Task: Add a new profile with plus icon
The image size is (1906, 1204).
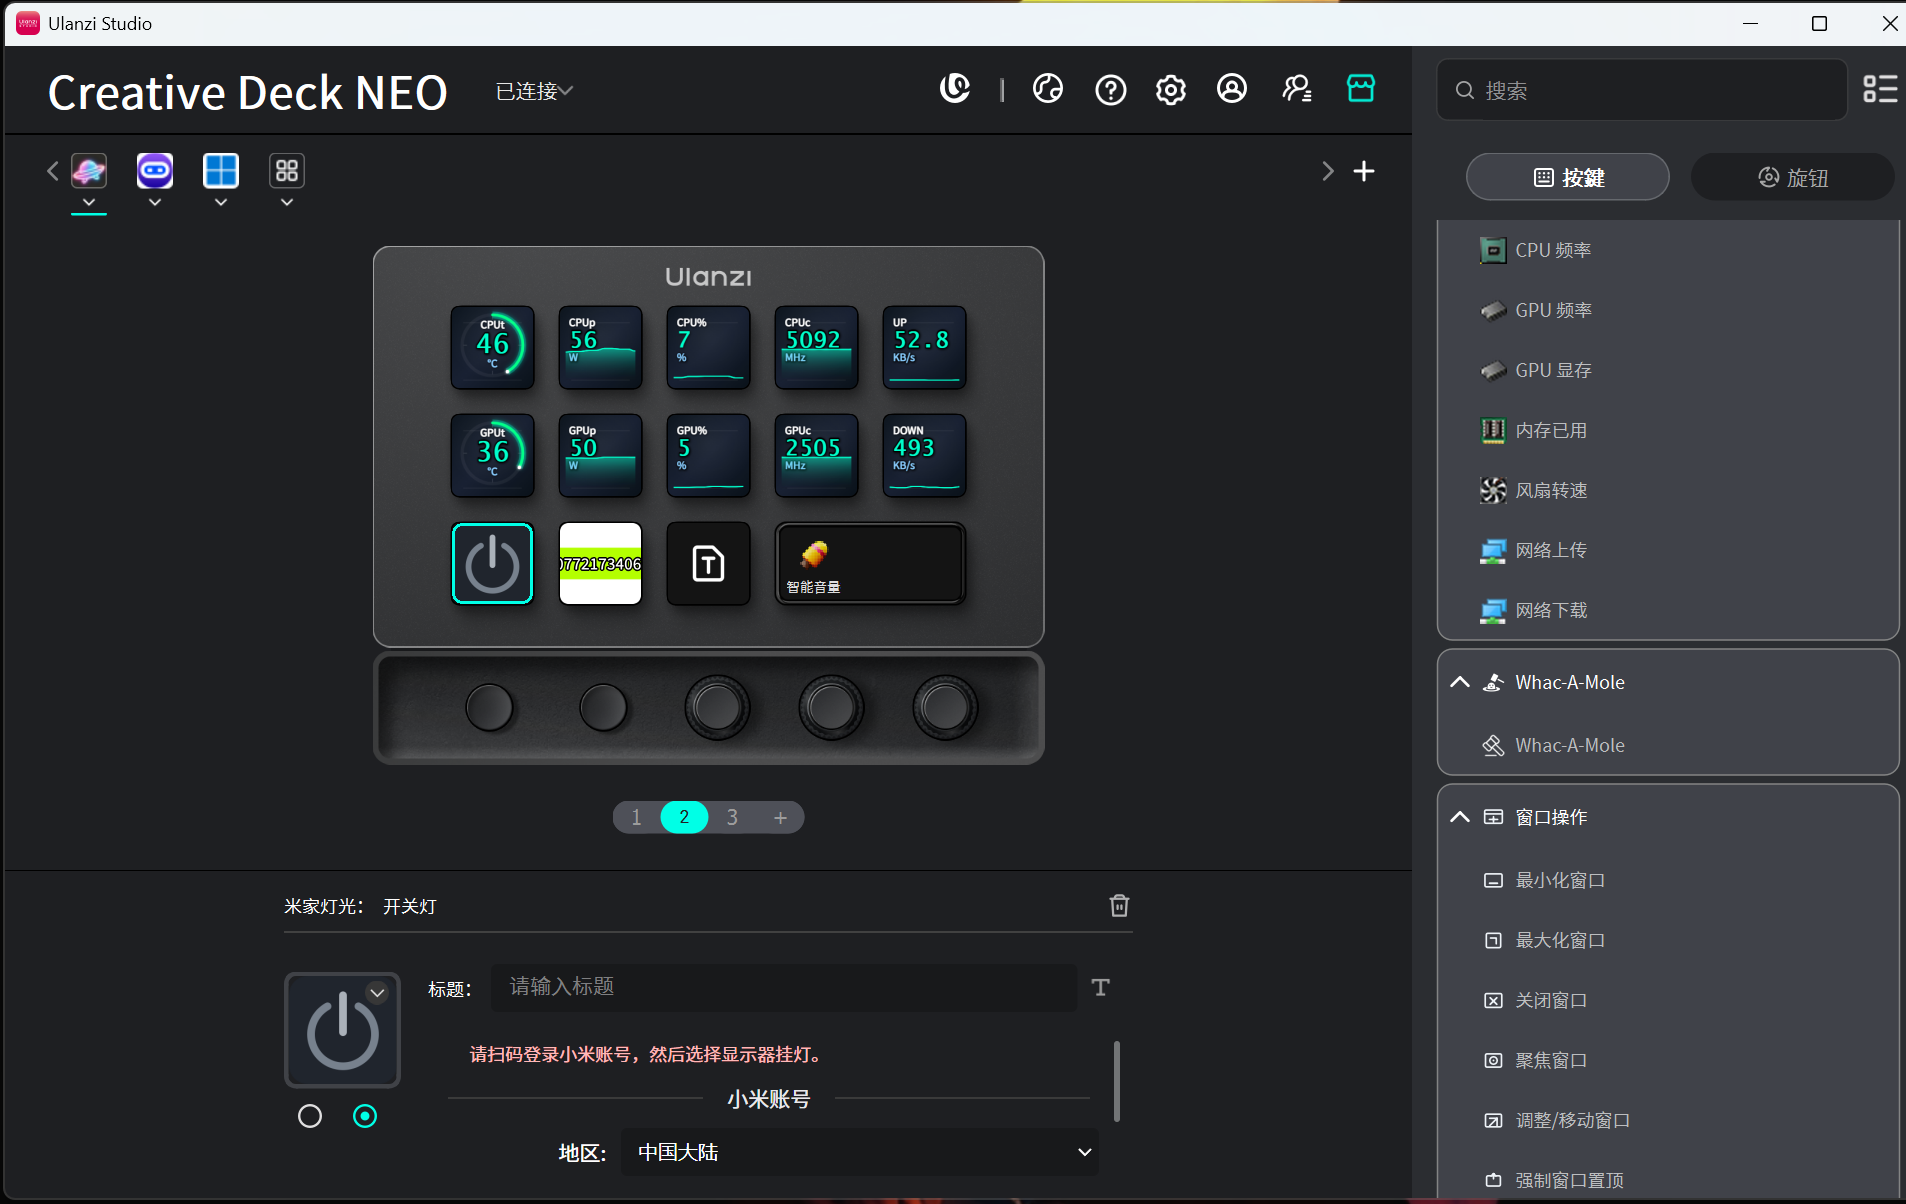Action: [1363, 171]
